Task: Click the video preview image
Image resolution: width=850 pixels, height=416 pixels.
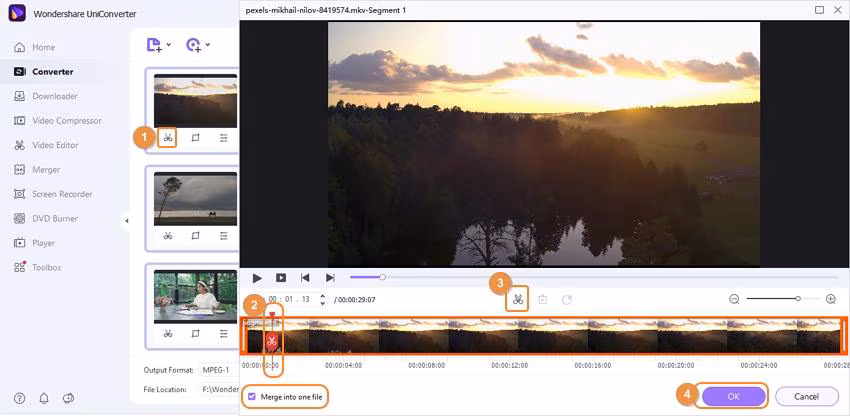Action: click(x=544, y=144)
